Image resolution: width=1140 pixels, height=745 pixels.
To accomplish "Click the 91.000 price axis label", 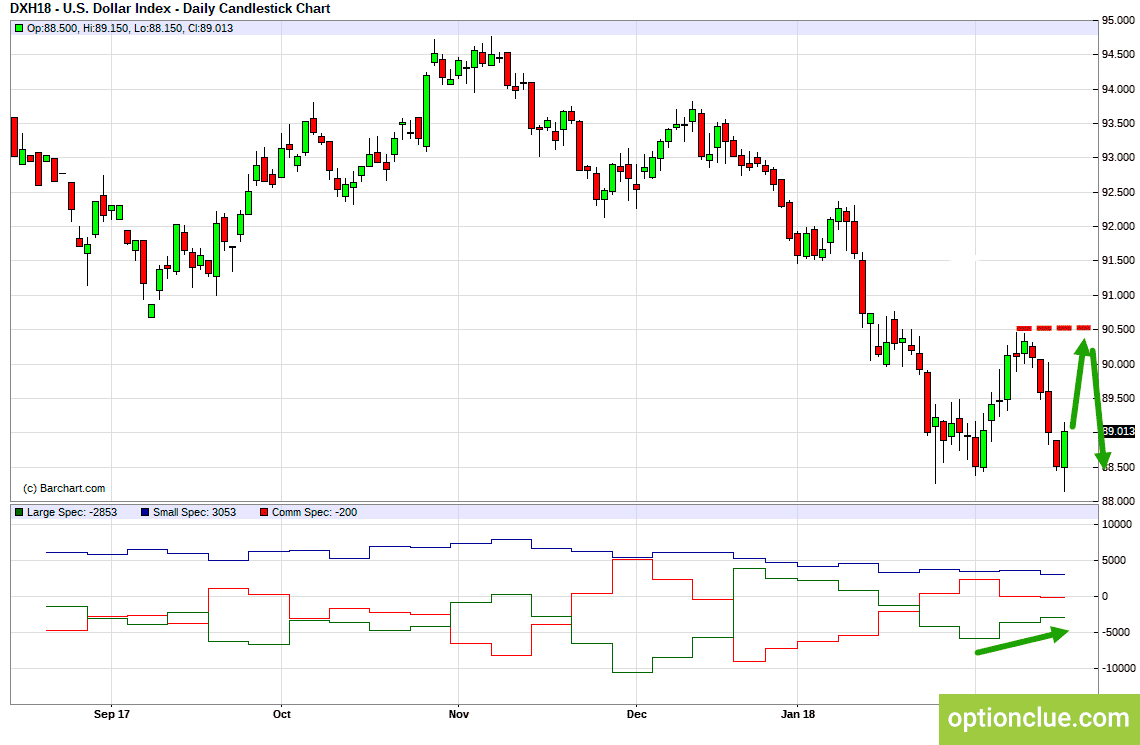I will coord(1118,296).
